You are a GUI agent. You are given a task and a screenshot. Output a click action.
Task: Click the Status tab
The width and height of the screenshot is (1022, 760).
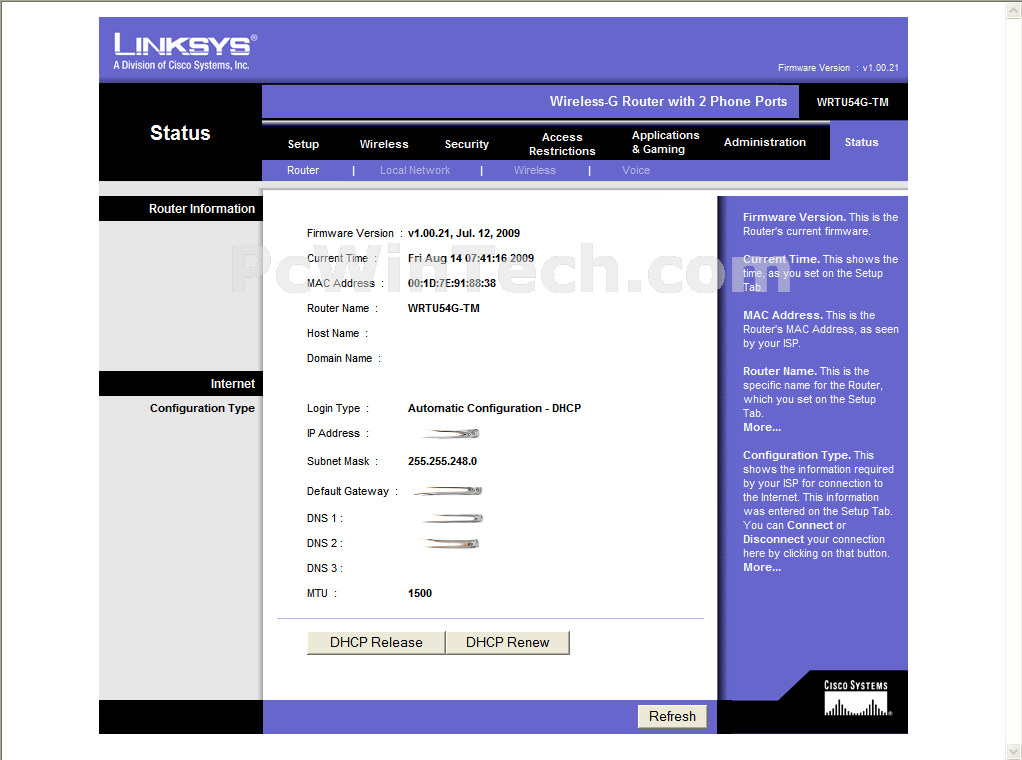[x=861, y=142]
